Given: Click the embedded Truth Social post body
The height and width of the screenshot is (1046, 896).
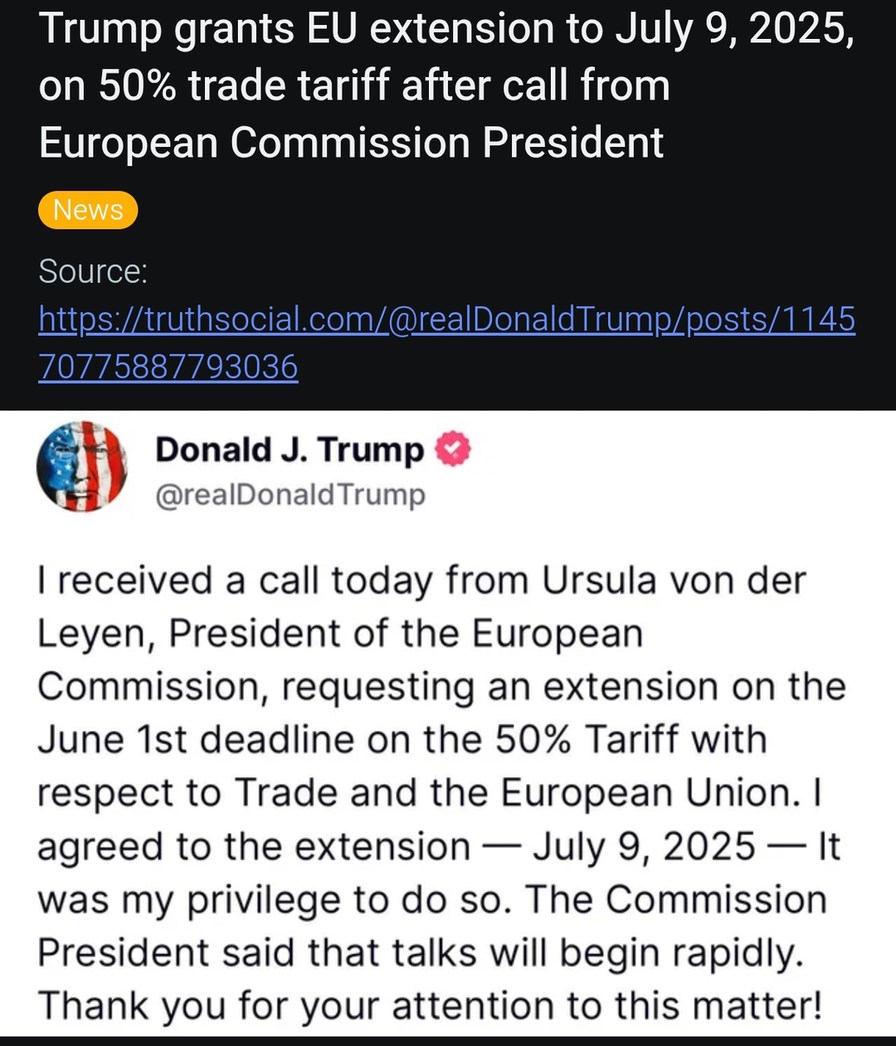Looking at the screenshot, I should pos(440,790).
